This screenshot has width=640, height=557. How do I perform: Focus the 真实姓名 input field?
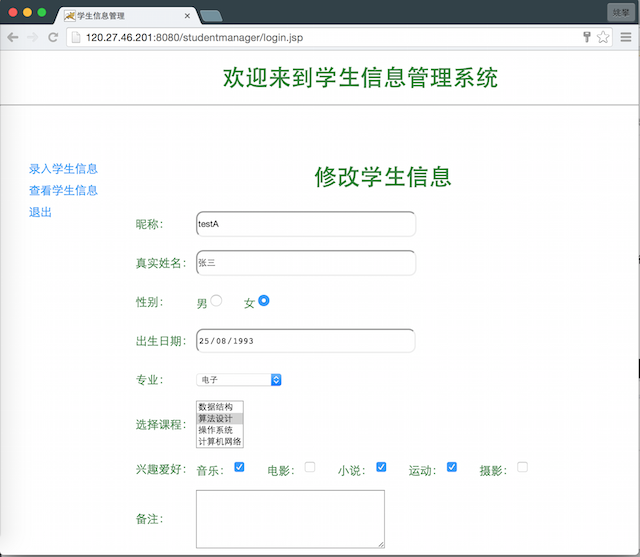[x=306, y=263]
